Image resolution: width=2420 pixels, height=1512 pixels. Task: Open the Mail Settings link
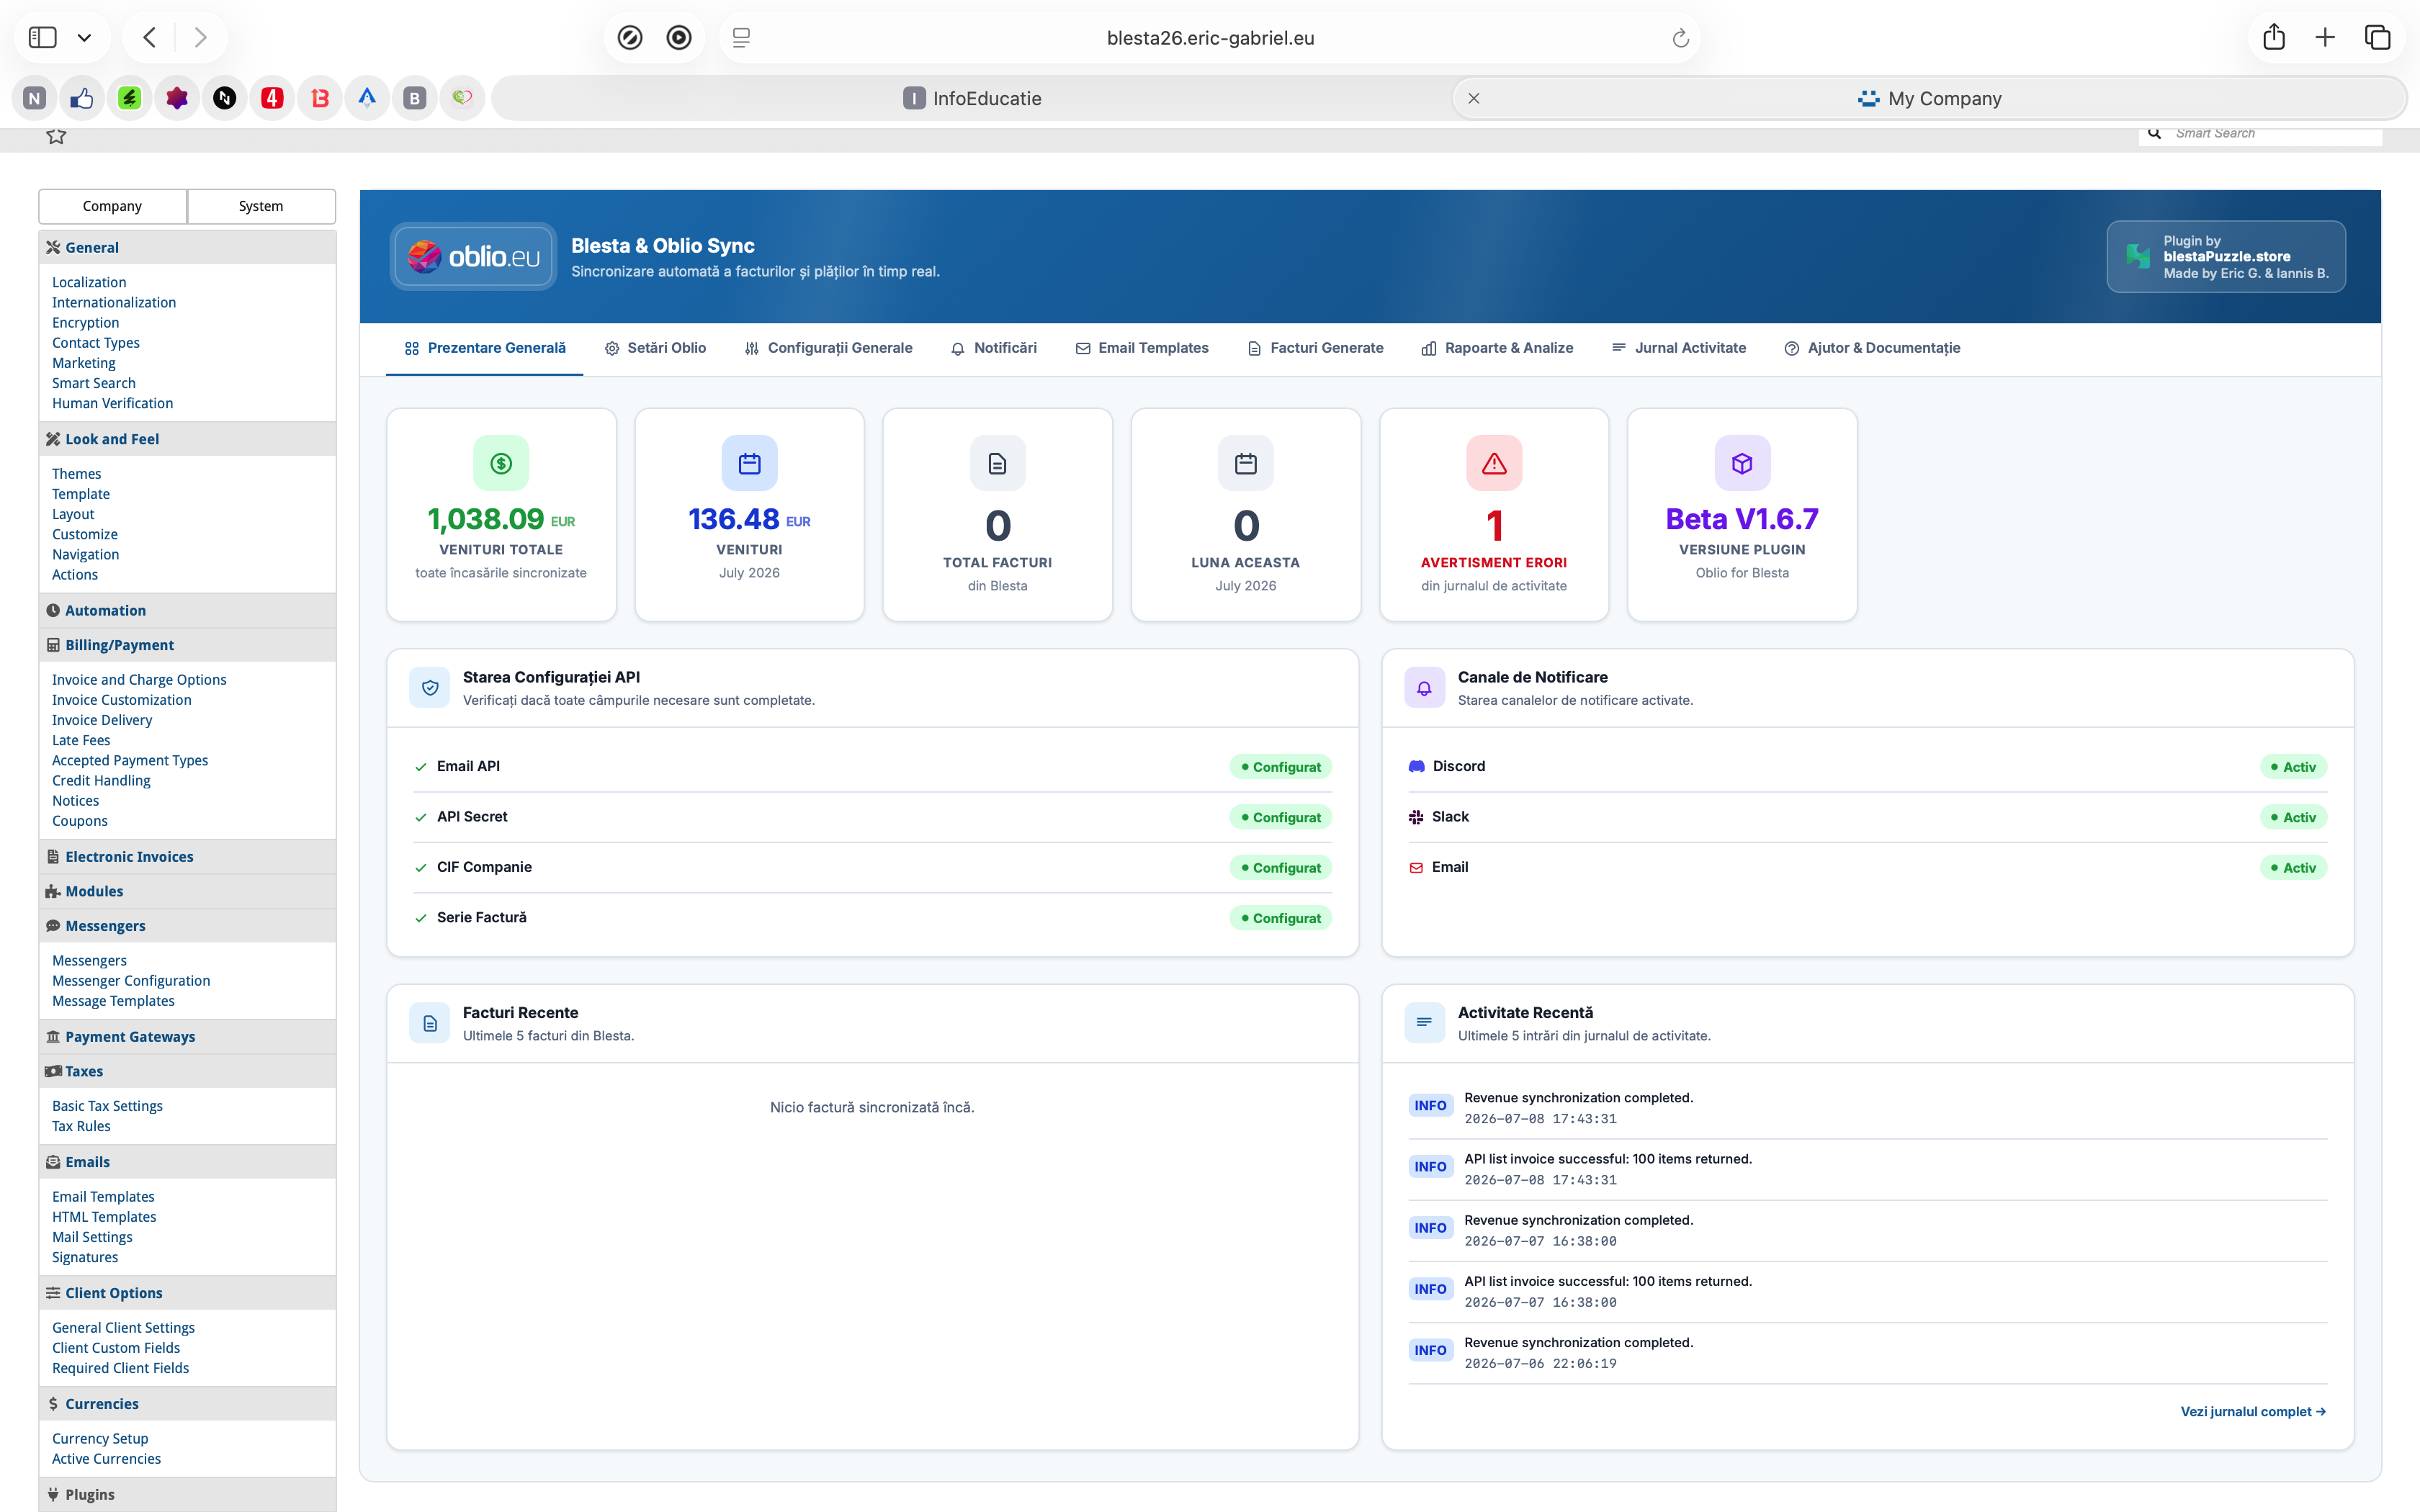pos(92,1237)
